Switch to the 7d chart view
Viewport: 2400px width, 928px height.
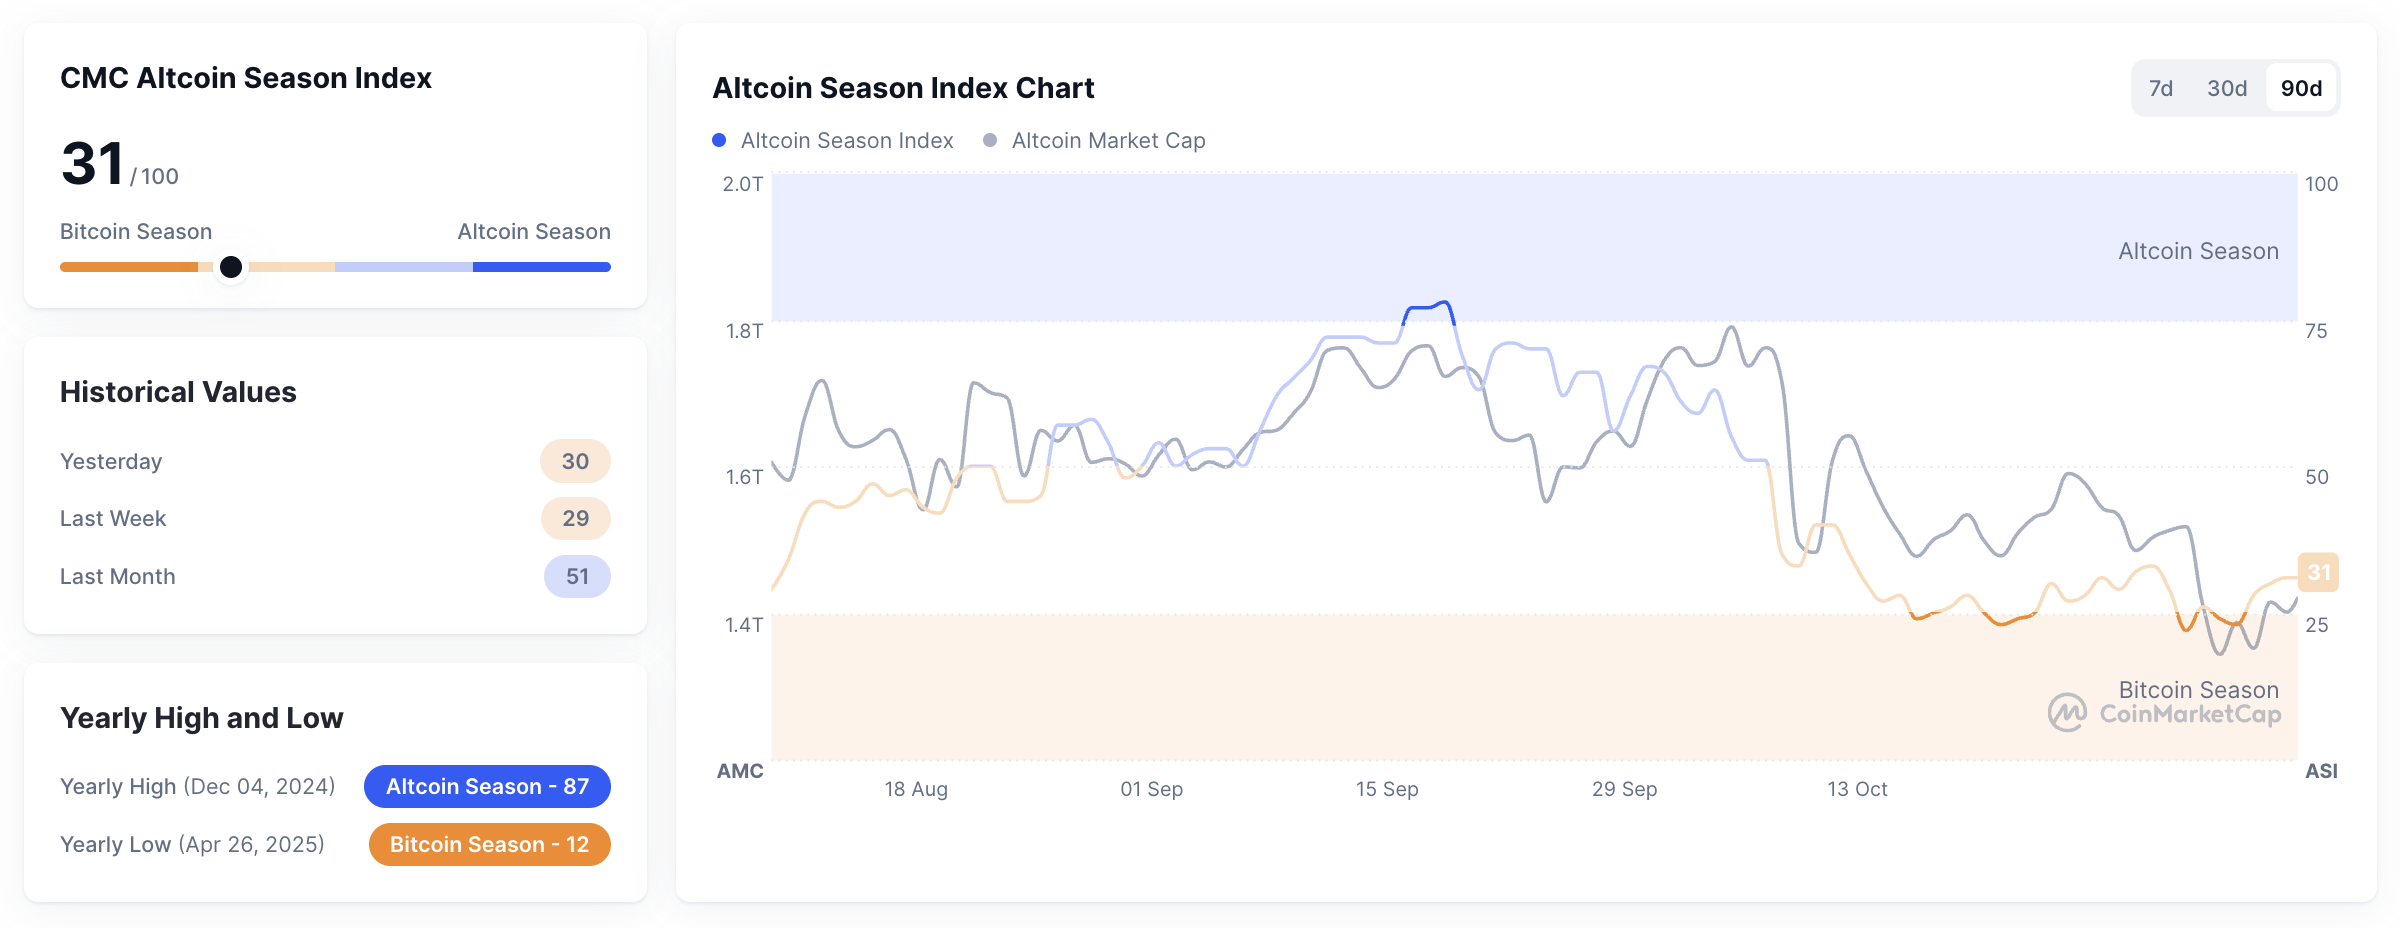(x=2161, y=88)
